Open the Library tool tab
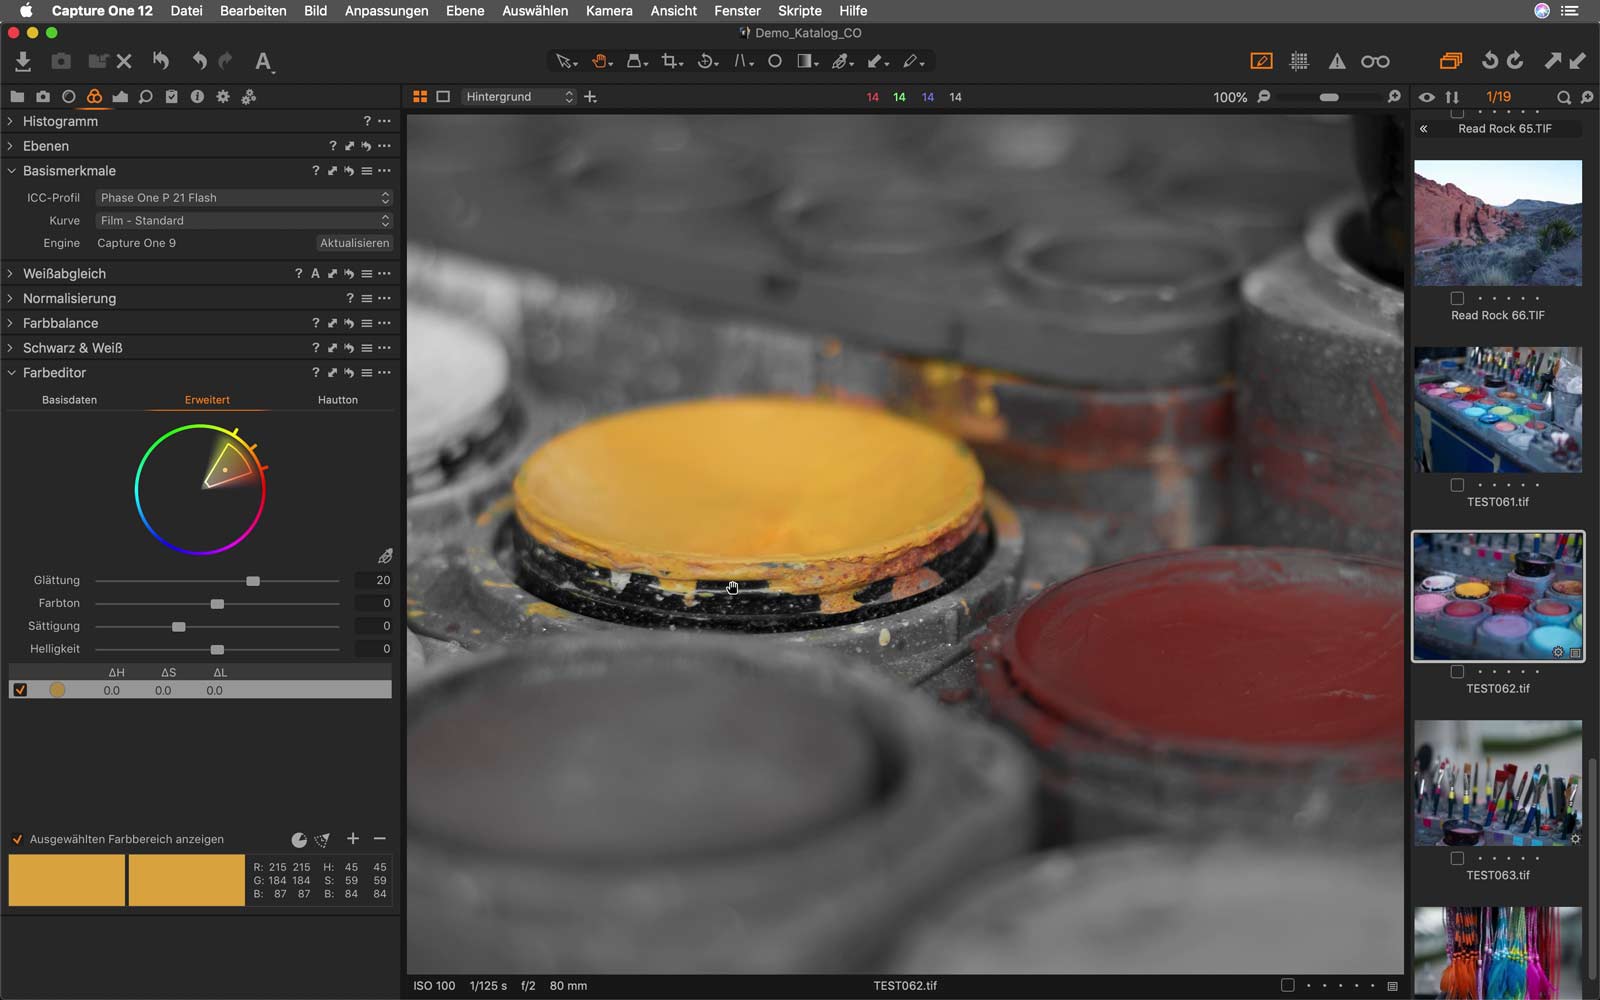This screenshot has height=1000, width=1600. coord(17,96)
